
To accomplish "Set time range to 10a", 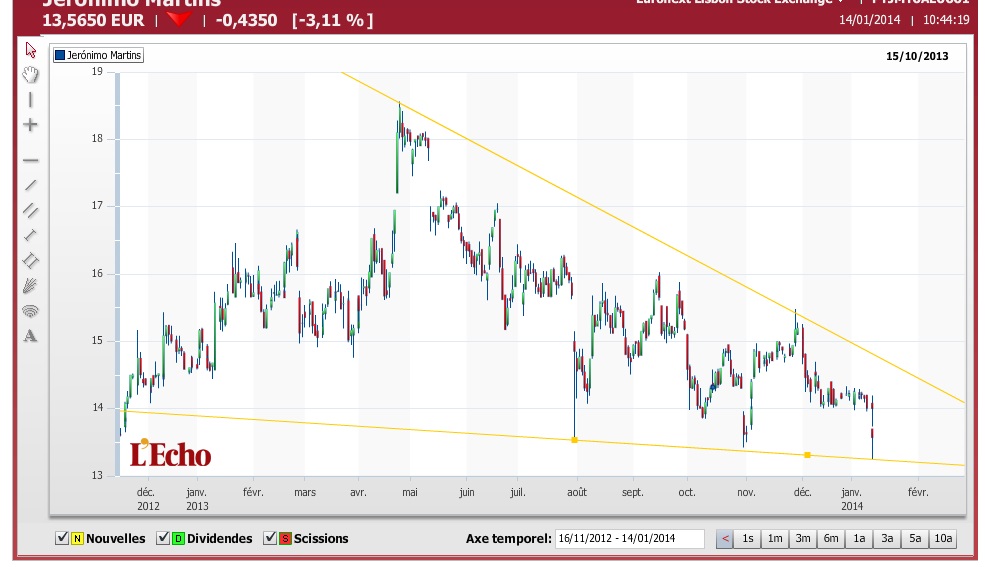I will (x=943, y=539).
